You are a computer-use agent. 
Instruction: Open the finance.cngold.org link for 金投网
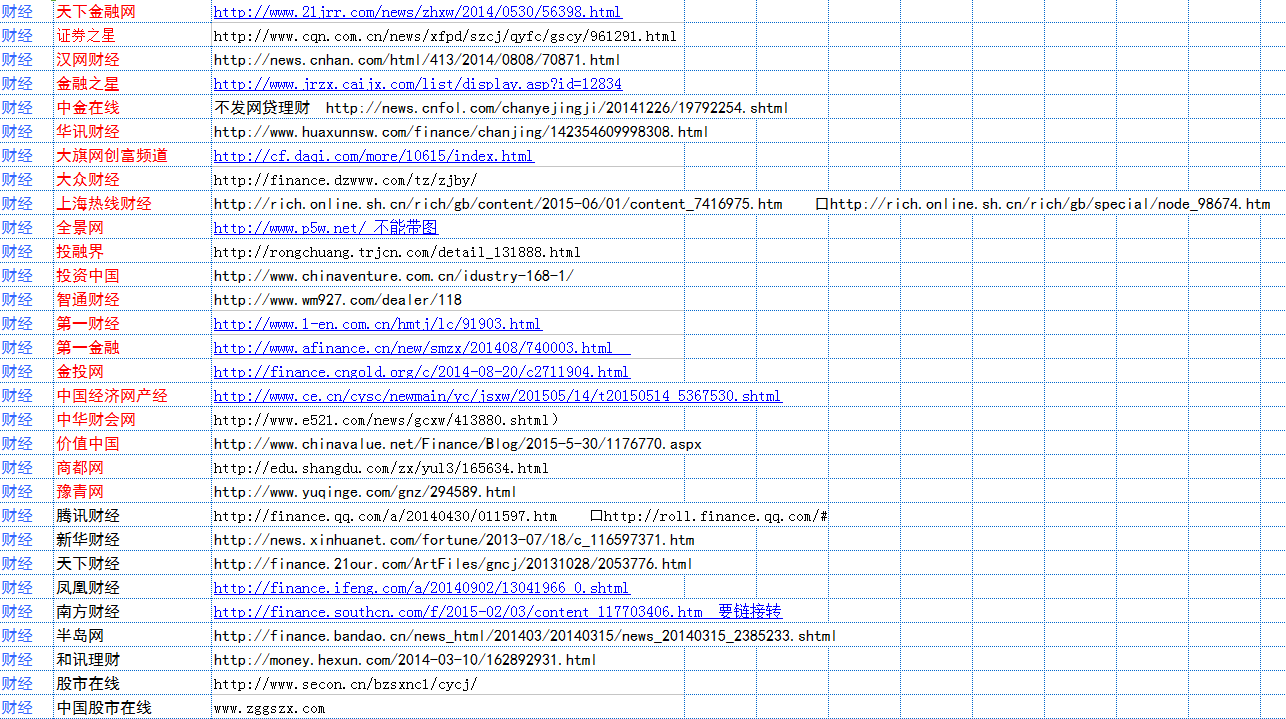[x=421, y=372]
